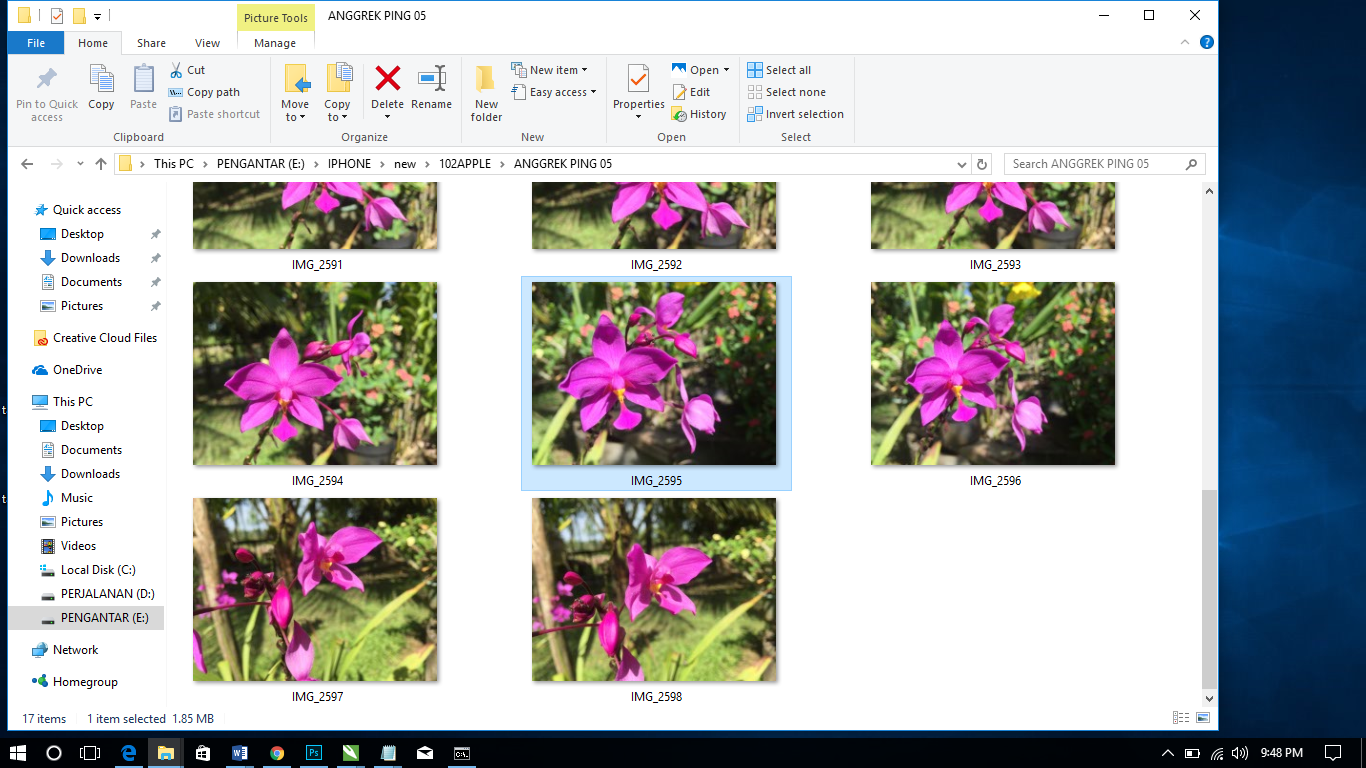Screen dimensions: 1366x768
Task: Open Music under This PC
Action: tap(76, 498)
